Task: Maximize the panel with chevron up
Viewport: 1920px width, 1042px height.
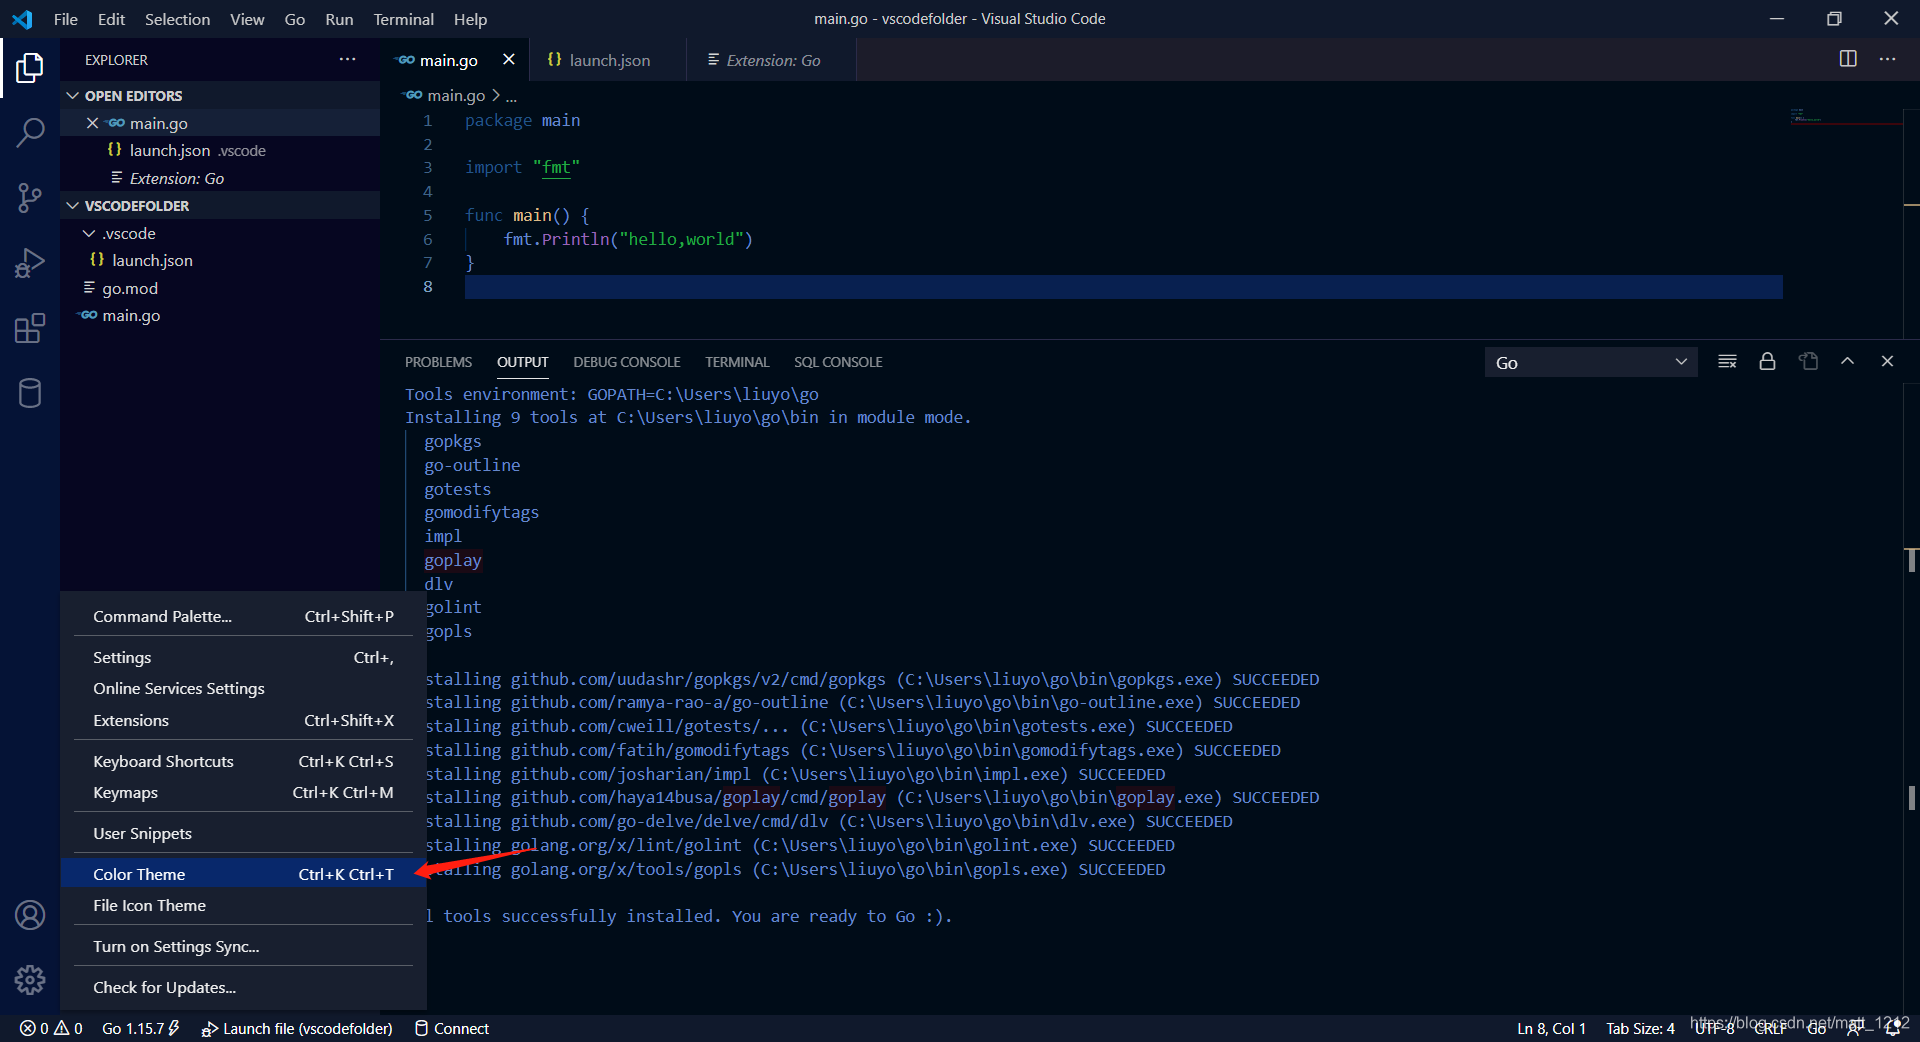Action: point(1847,361)
